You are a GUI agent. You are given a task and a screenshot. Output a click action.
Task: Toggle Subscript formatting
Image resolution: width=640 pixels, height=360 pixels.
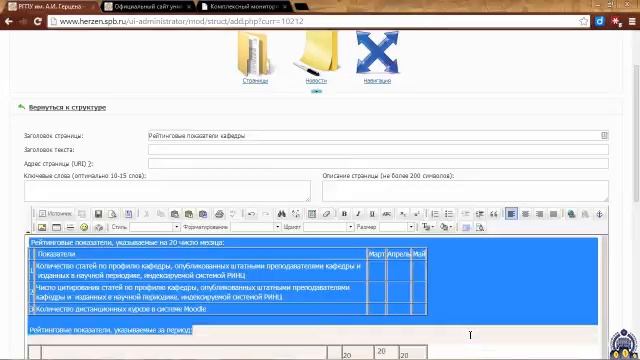click(402, 214)
